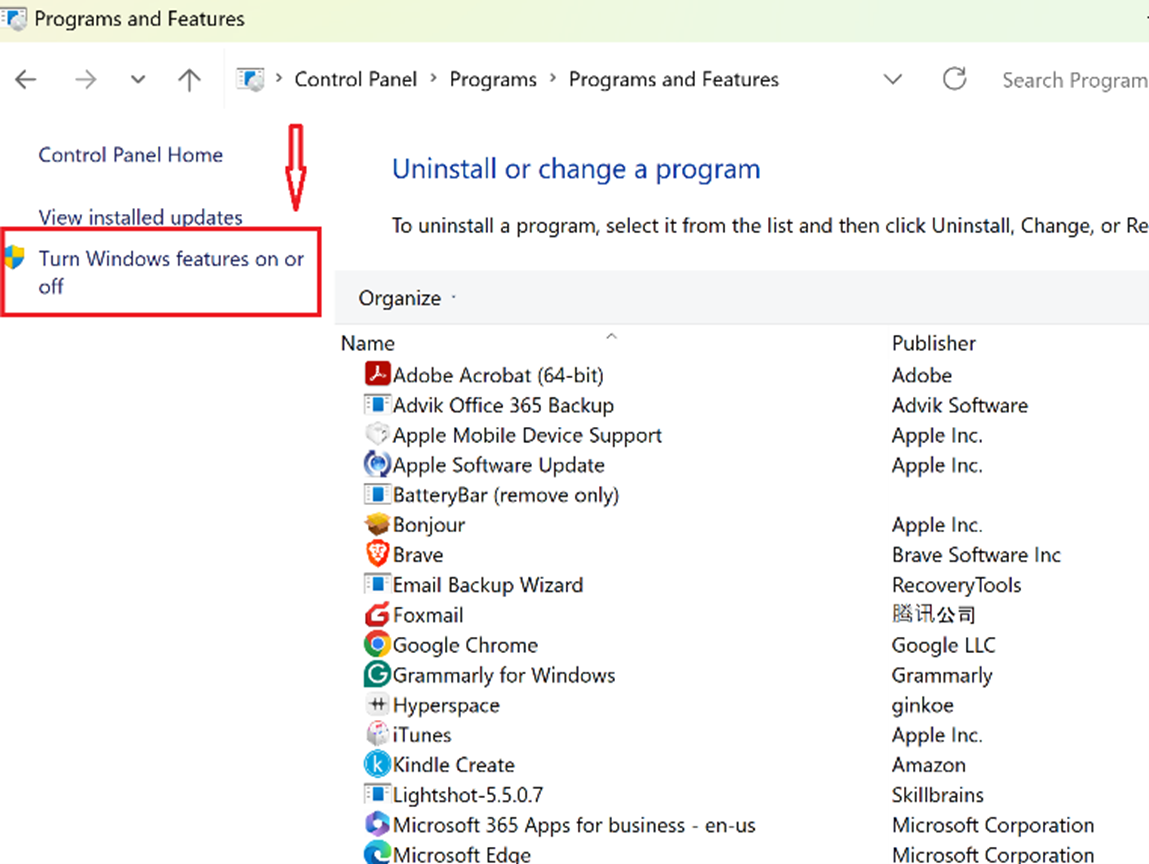Select Google Chrome program name
Image resolution: width=1149 pixels, height=864 pixels.
(x=465, y=645)
